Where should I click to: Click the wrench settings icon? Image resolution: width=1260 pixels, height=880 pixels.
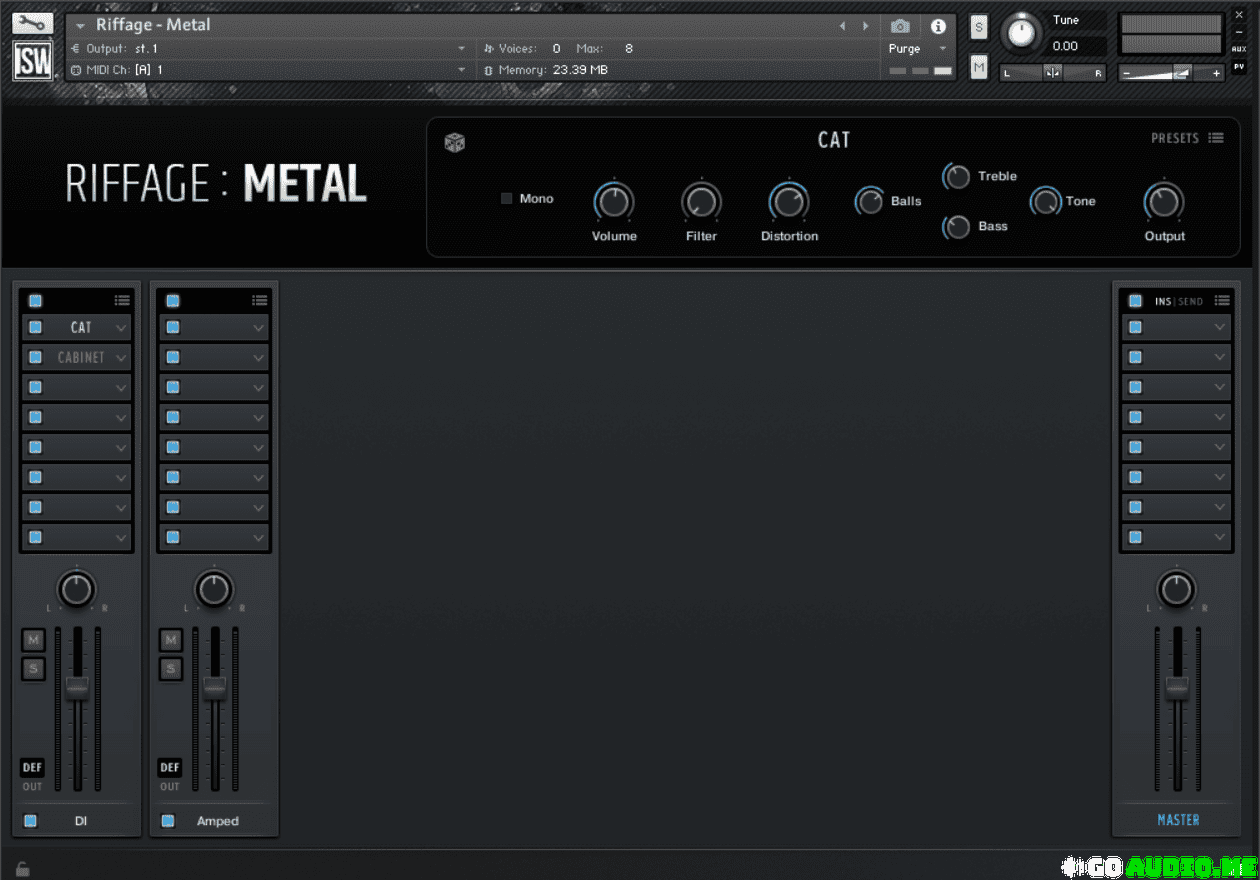pyautogui.click(x=33, y=22)
